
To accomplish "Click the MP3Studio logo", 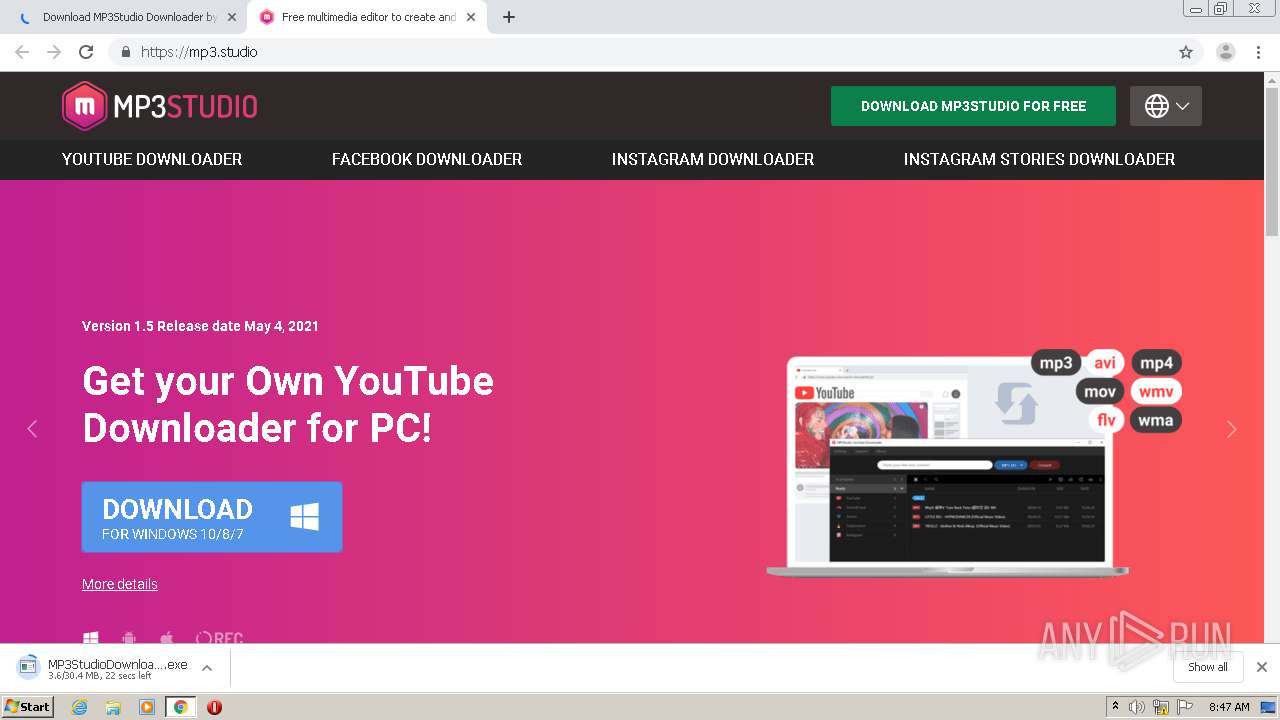I will tap(160, 106).
